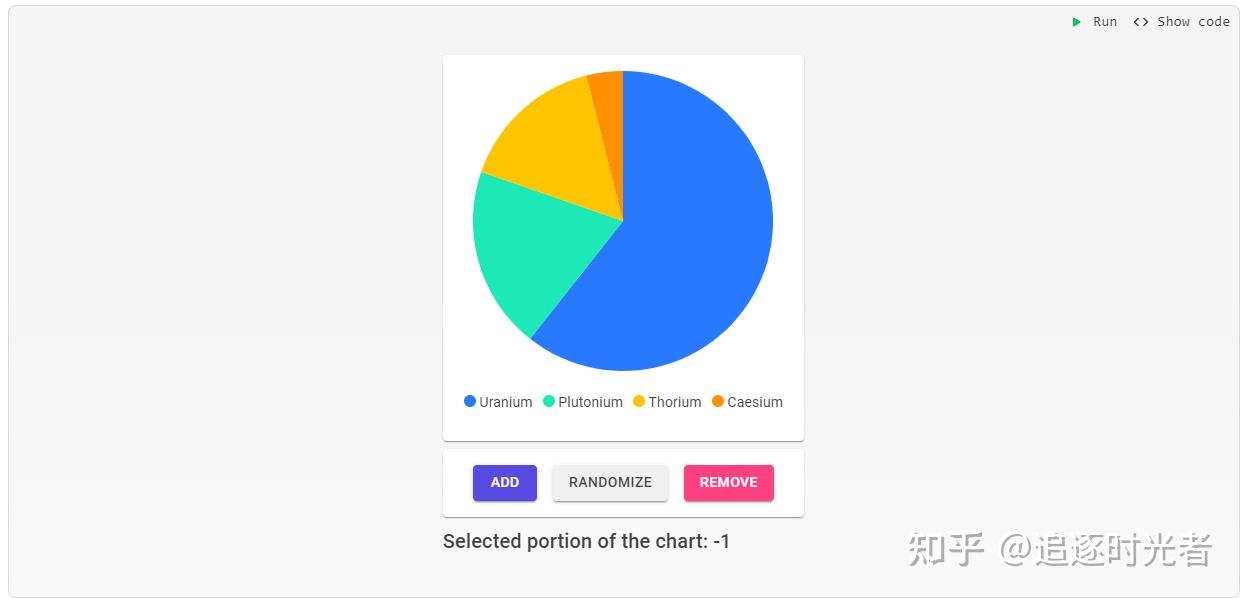The image size is (1244, 599).
Task: Select the teal Plutonium pie slice
Action: pyautogui.click(x=530, y=250)
